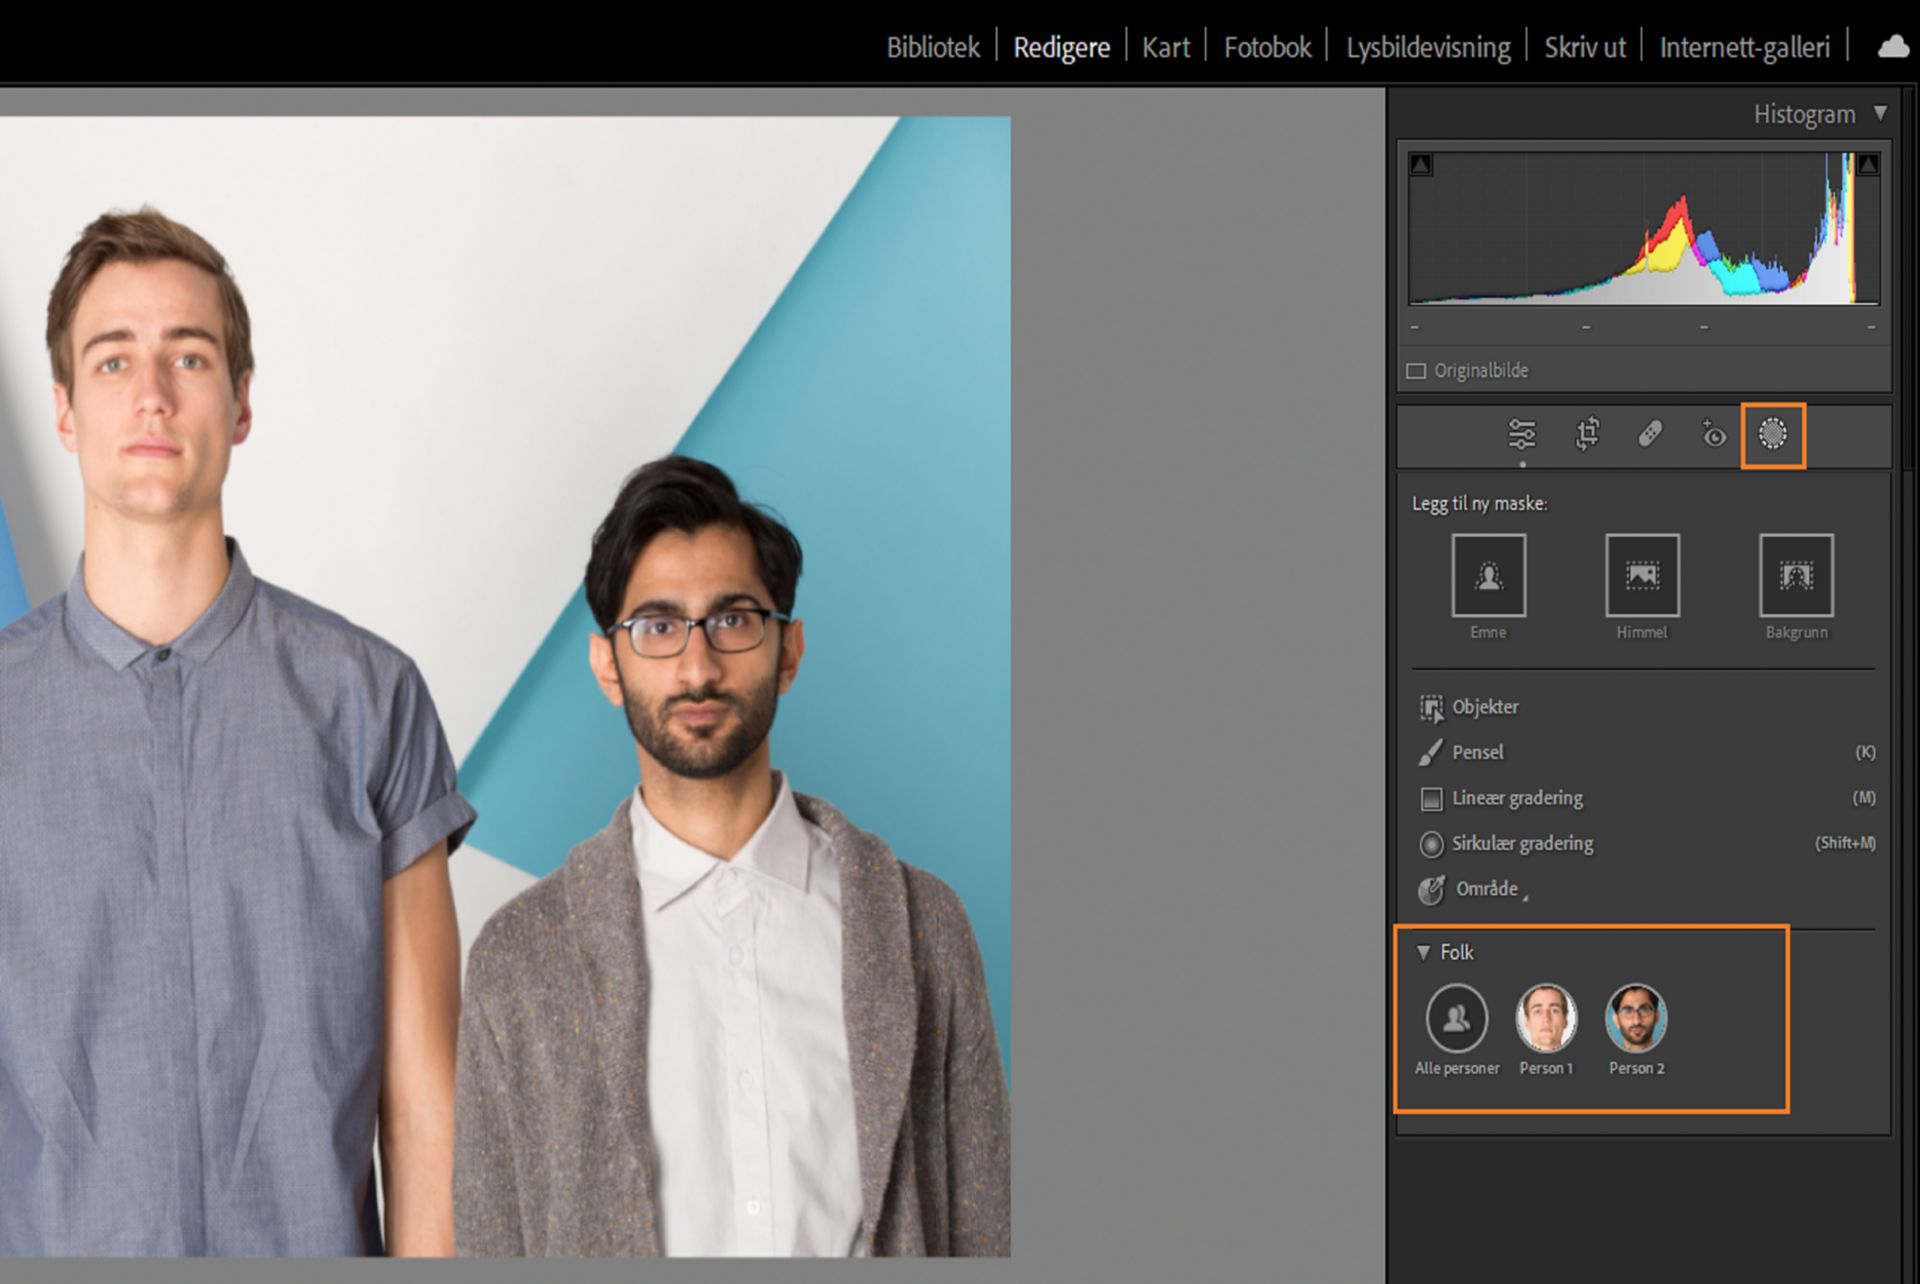Select the Crop overlay tool icon
Image resolution: width=1920 pixels, height=1284 pixels.
pos(1587,434)
